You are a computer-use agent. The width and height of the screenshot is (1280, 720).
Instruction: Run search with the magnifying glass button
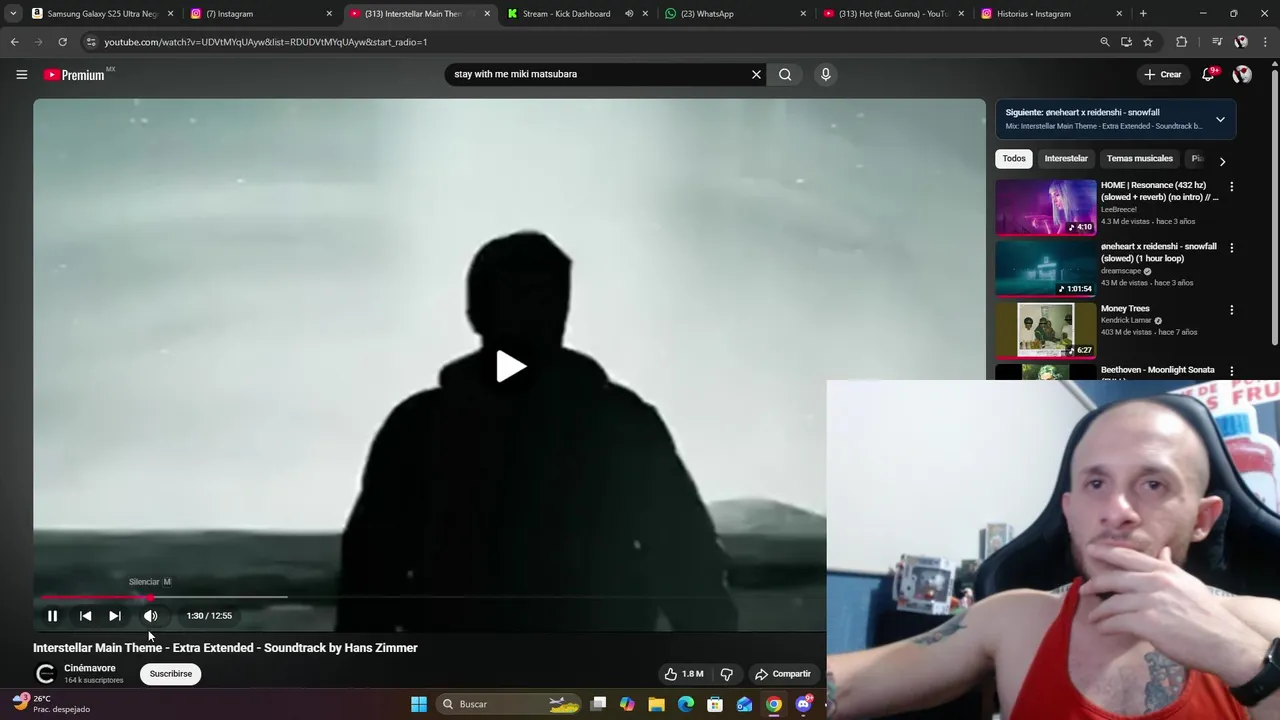[x=785, y=74]
